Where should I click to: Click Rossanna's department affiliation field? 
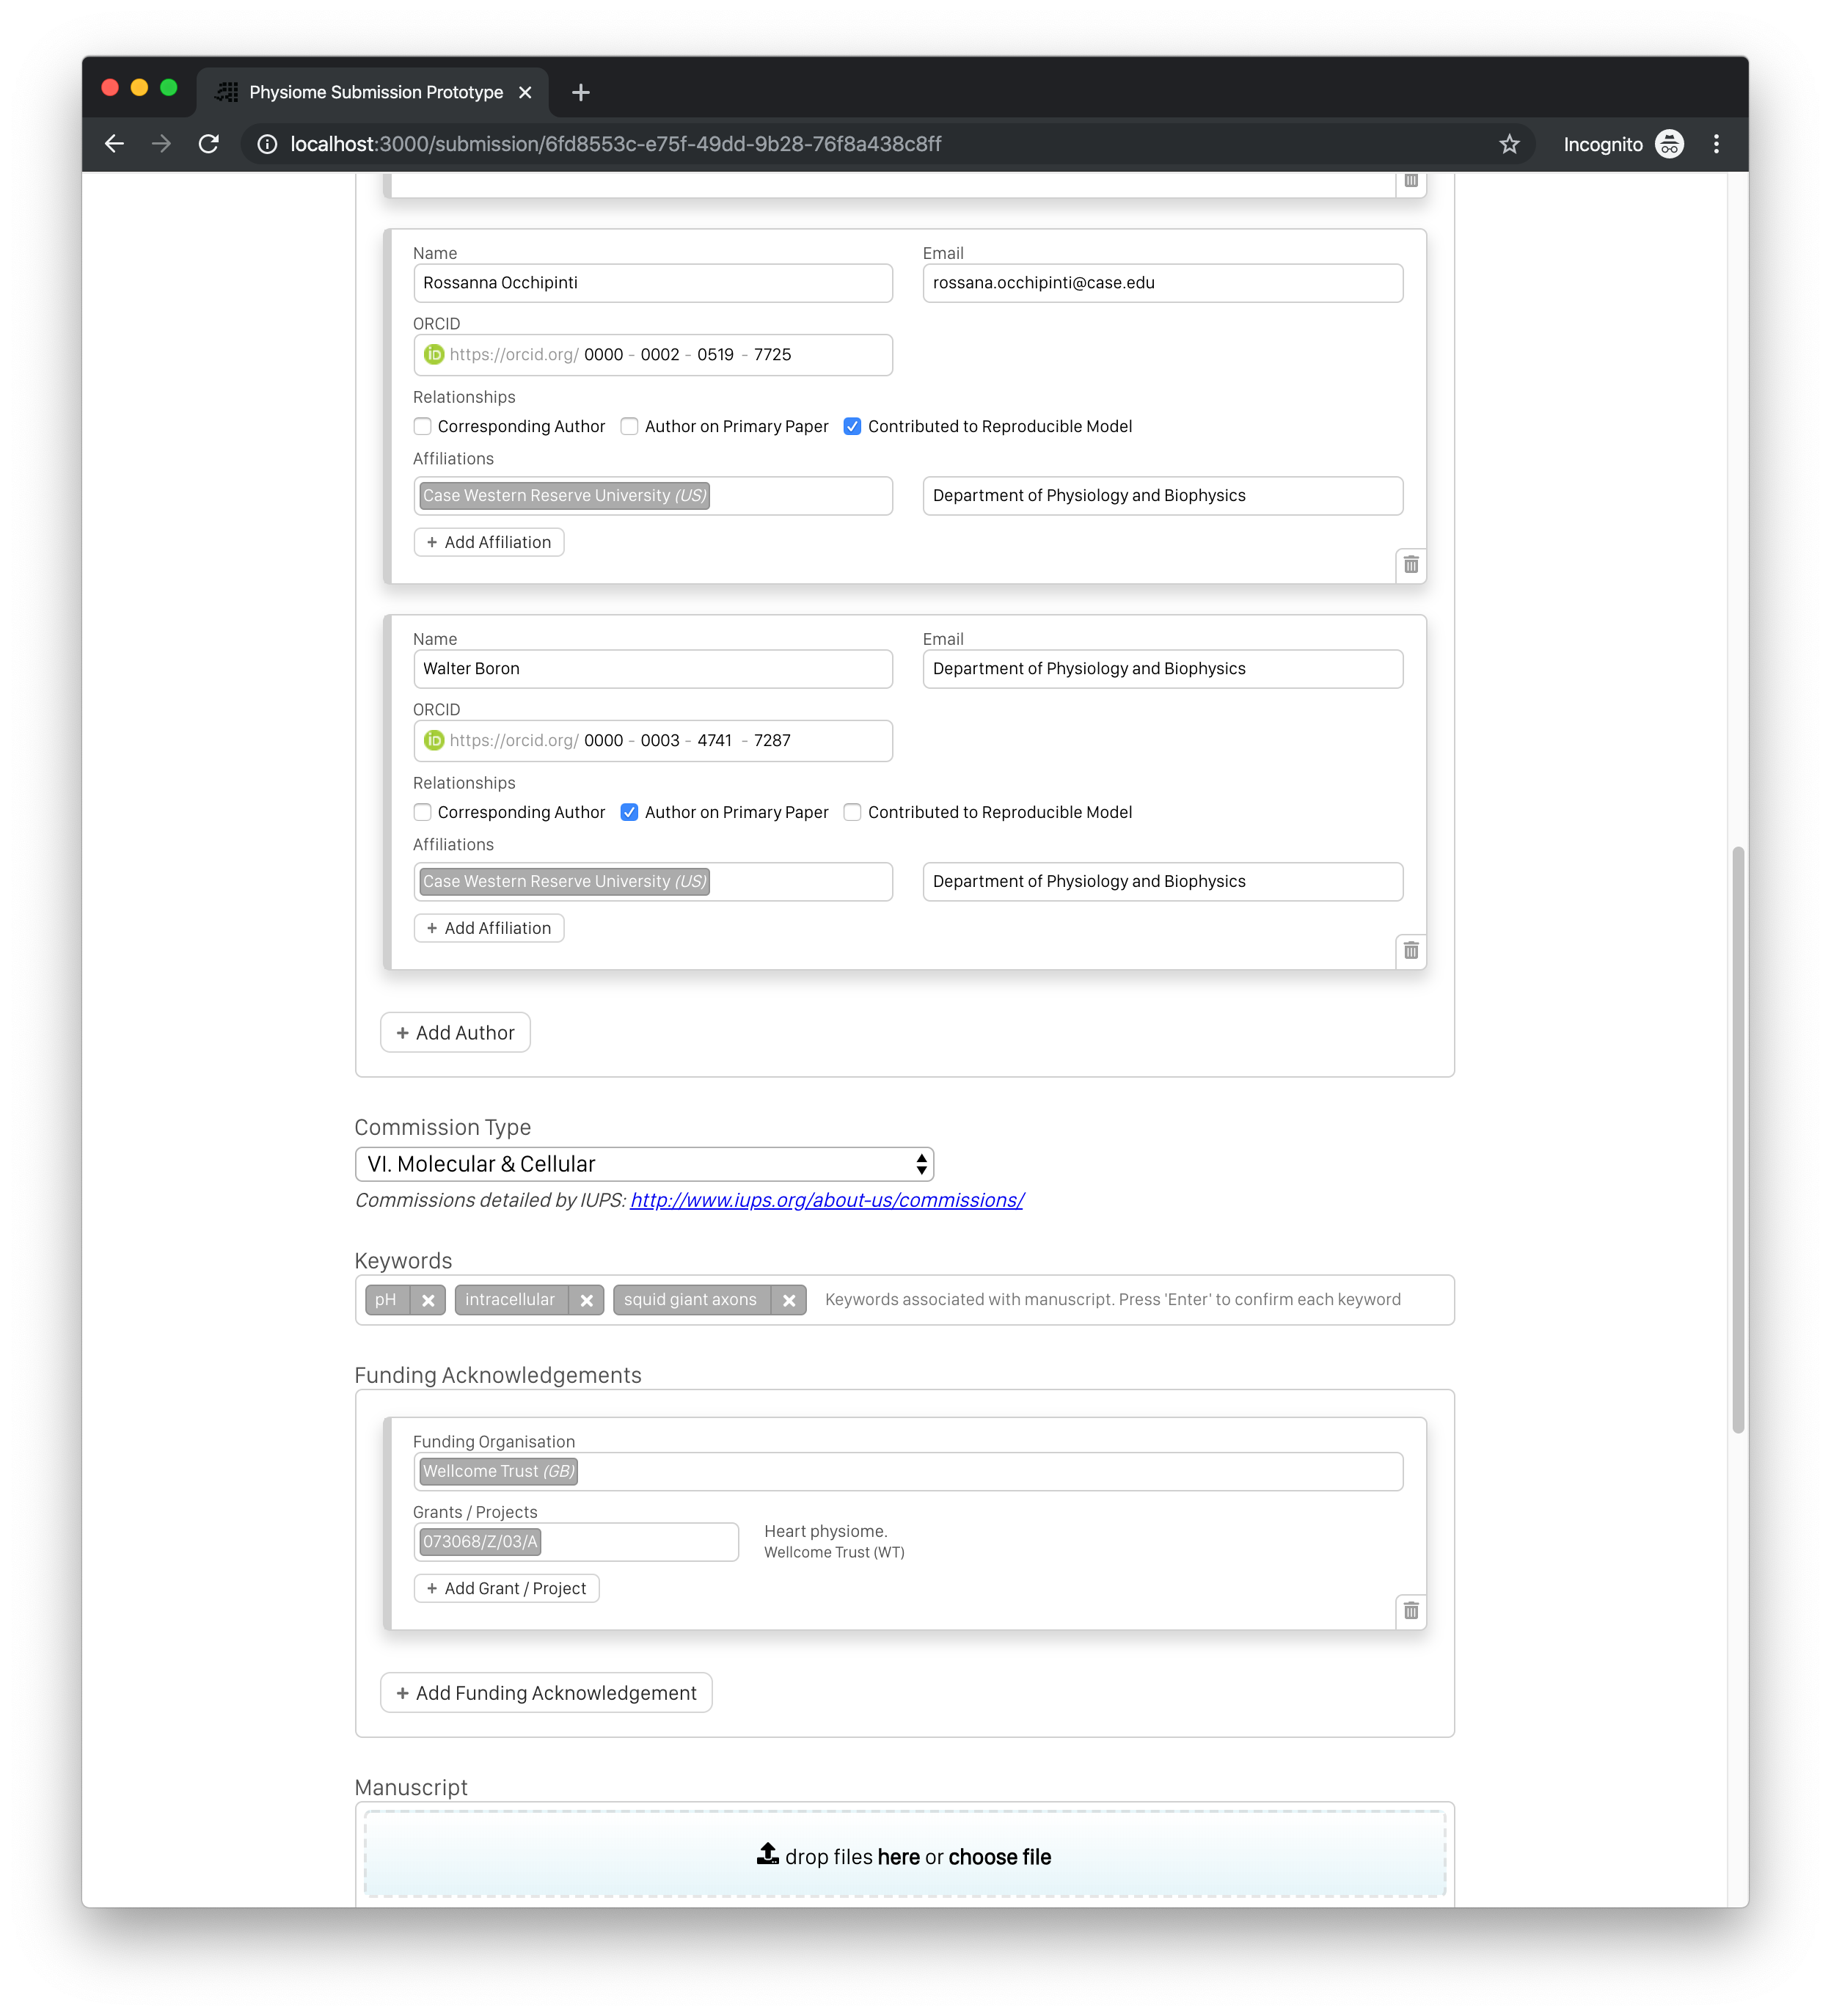[x=1162, y=496]
